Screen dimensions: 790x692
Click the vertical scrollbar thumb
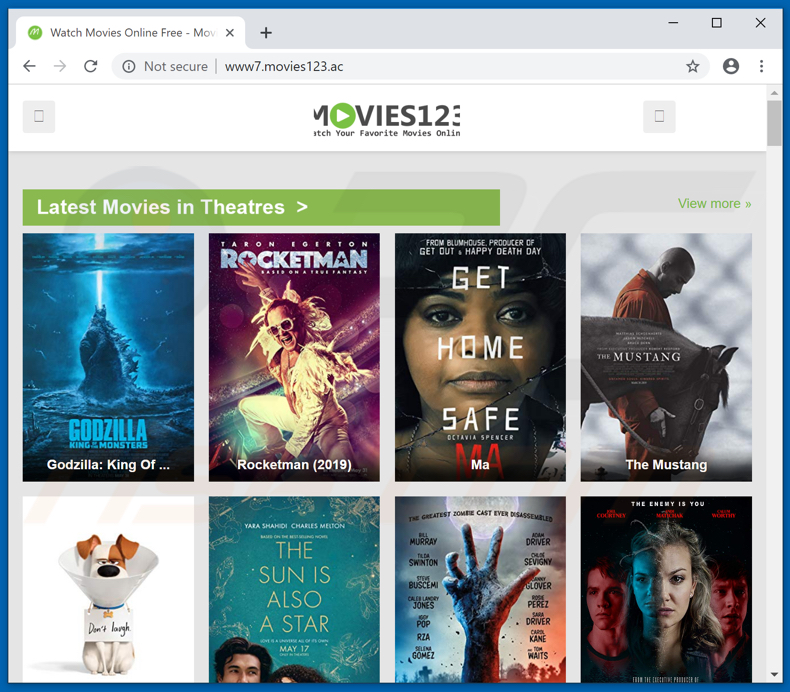point(774,123)
